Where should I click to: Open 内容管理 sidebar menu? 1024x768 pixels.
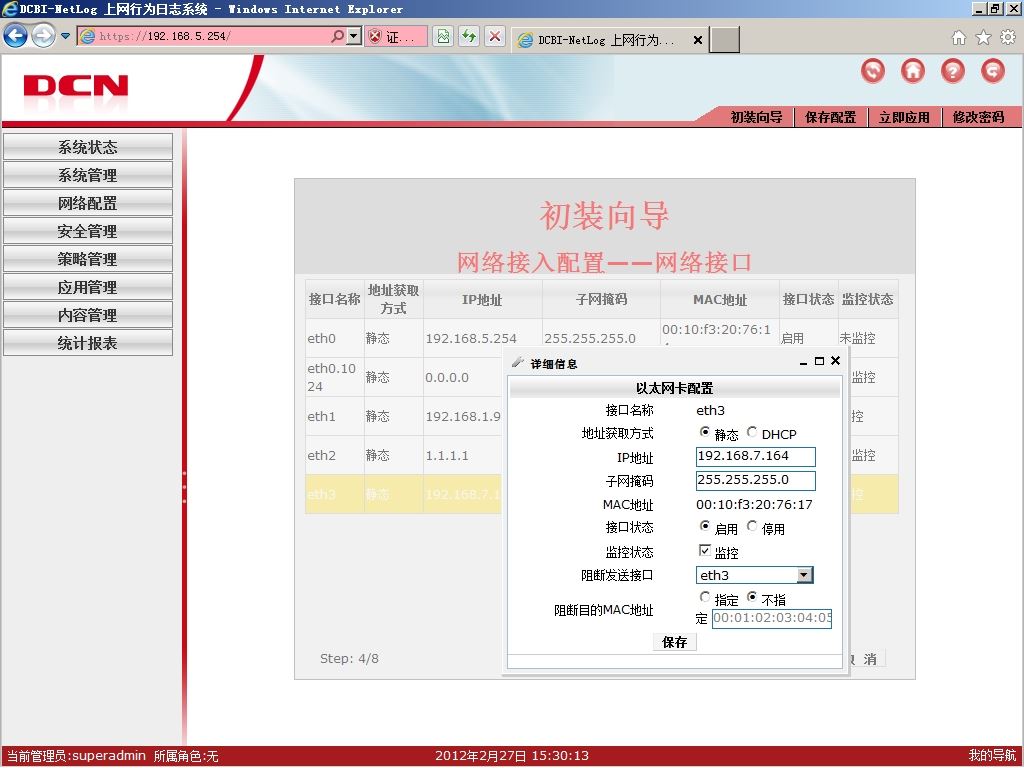(88, 315)
